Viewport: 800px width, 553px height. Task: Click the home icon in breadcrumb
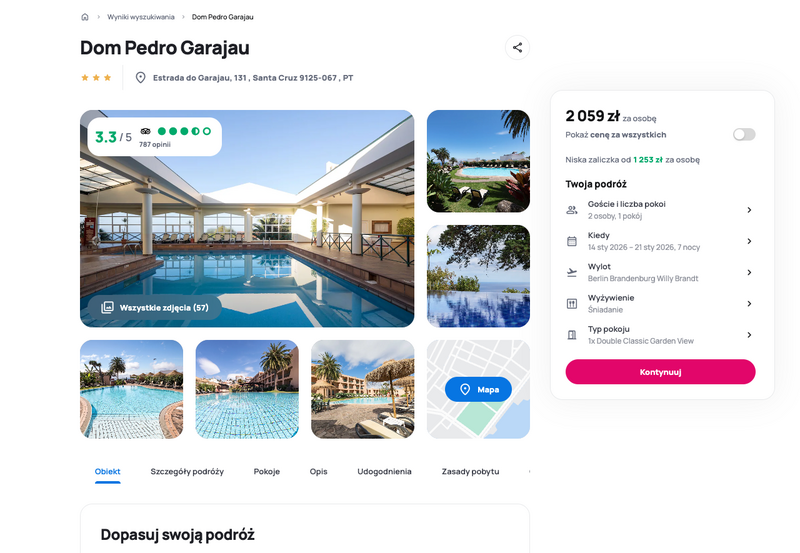tap(85, 17)
